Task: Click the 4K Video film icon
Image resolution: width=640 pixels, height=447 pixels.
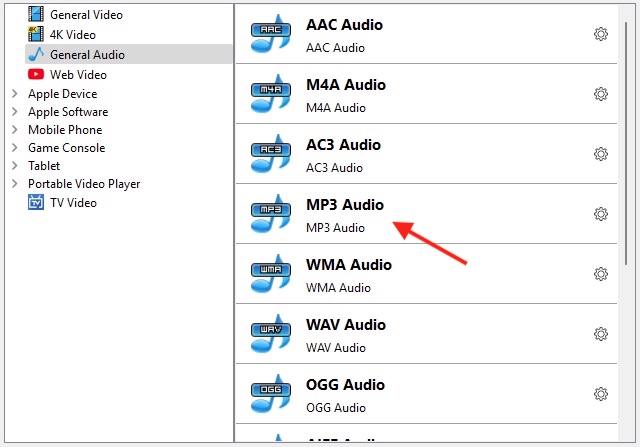Action: (36, 34)
